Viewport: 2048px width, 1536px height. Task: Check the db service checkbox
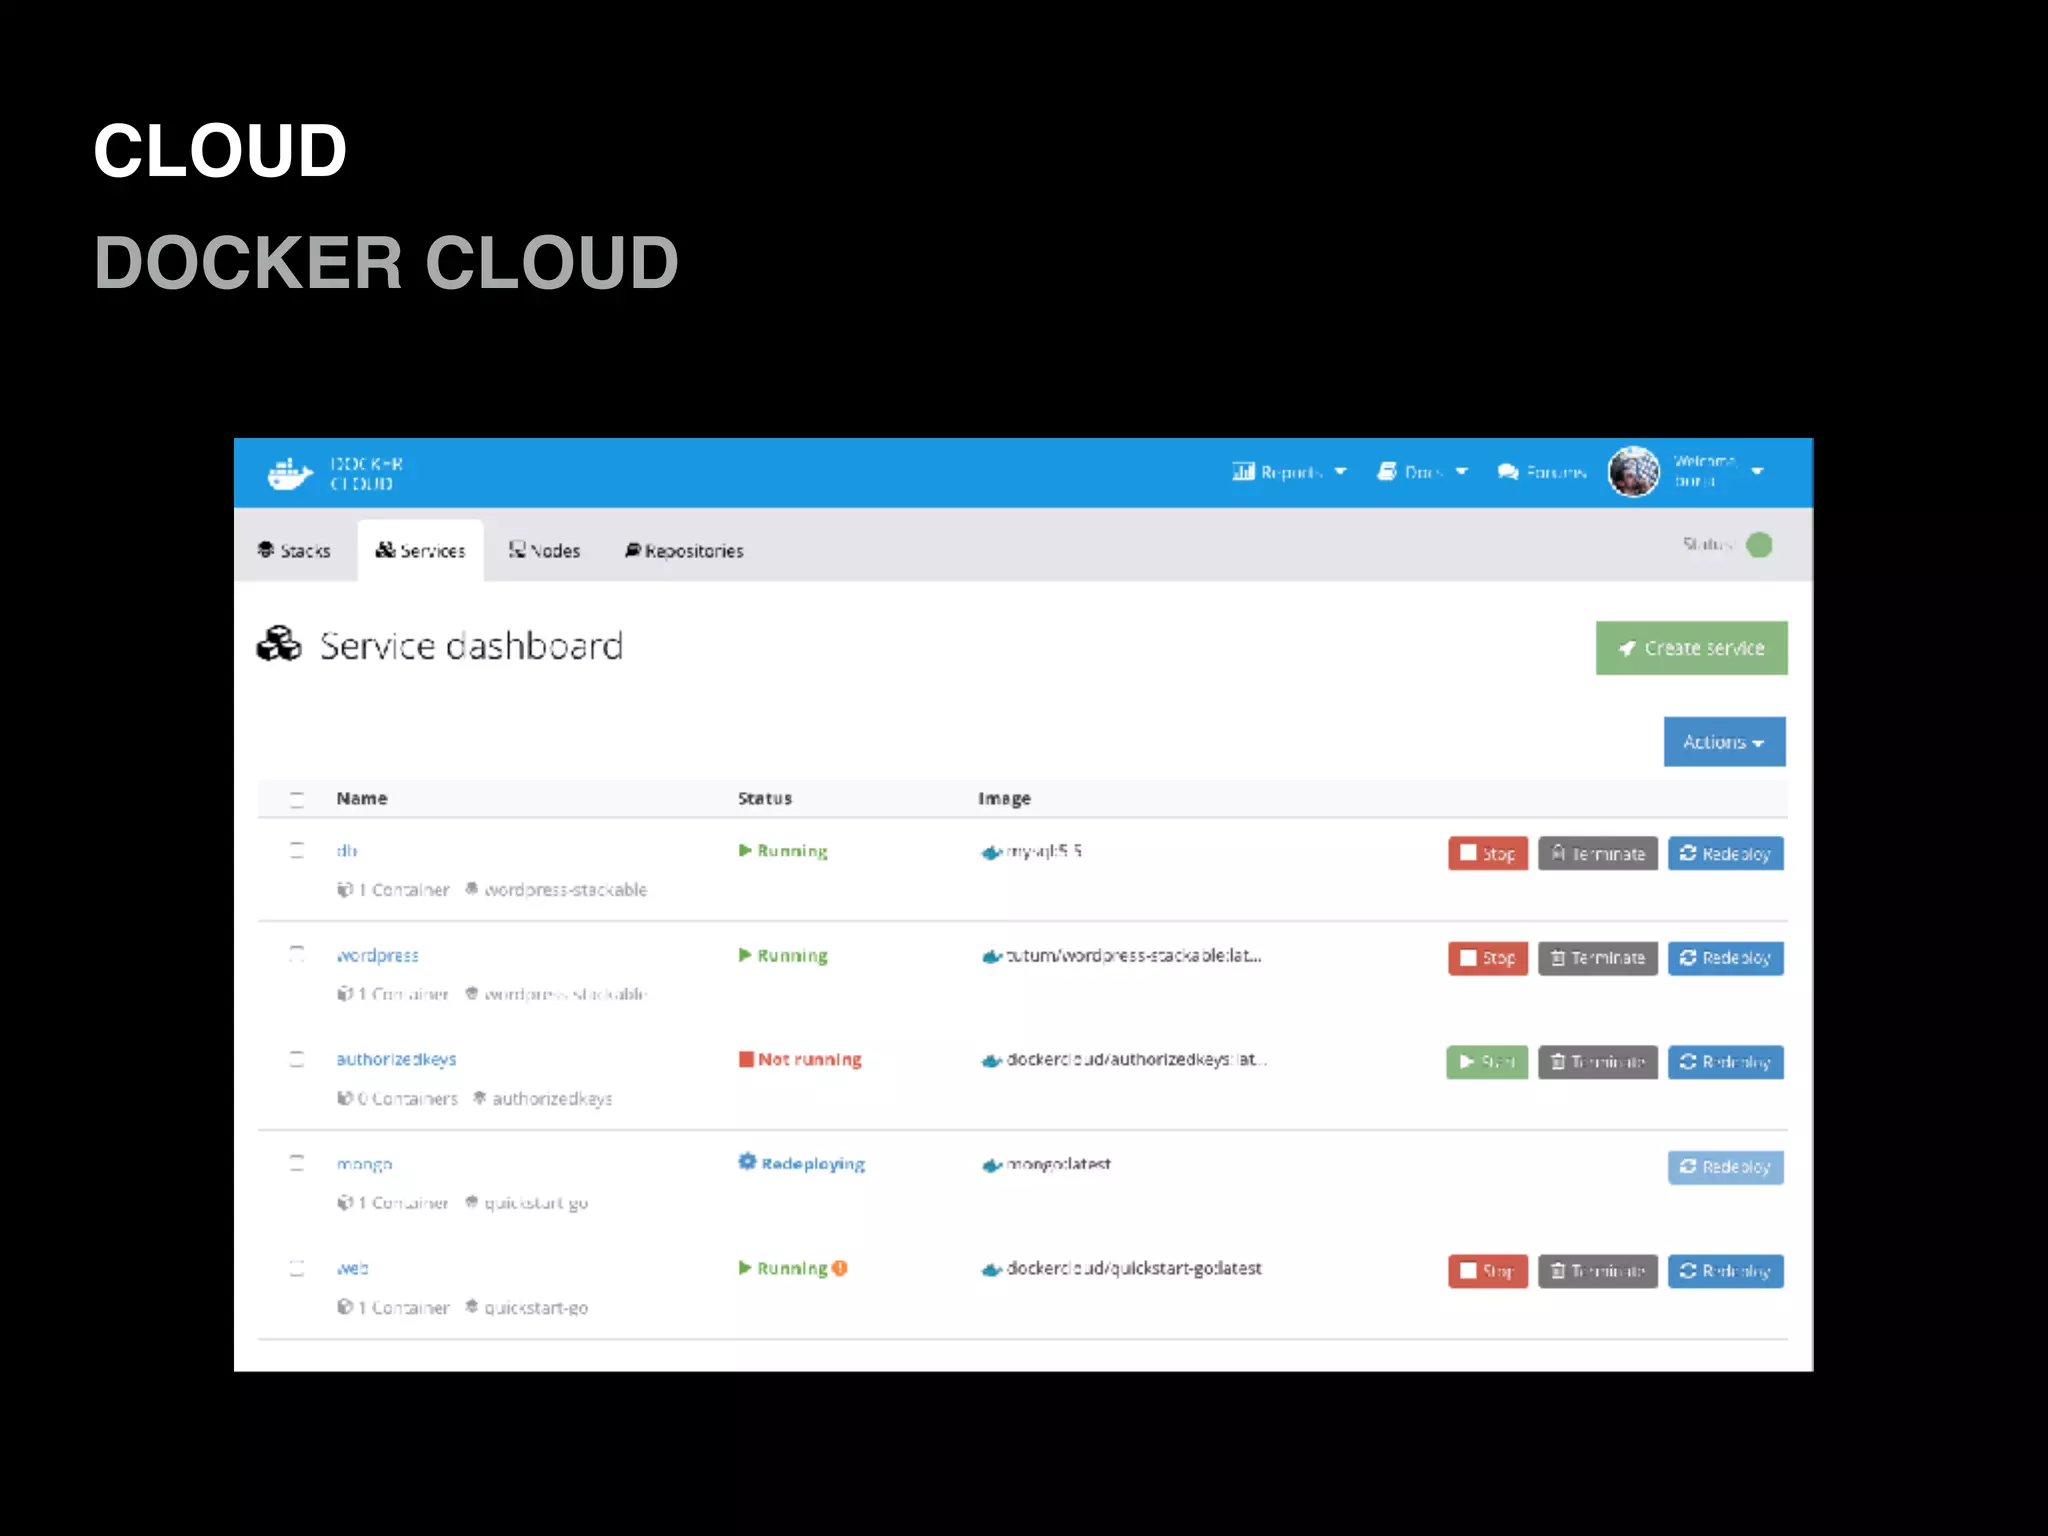point(297,851)
